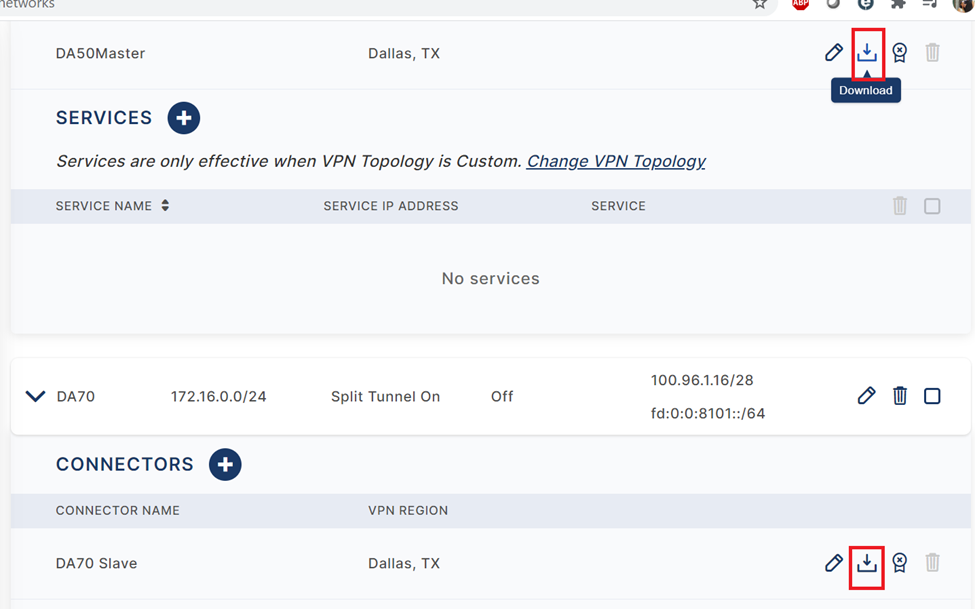Revoke certificate for DA70 Slave connector
This screenshot has width=975, height=609.
pos(899,563)
